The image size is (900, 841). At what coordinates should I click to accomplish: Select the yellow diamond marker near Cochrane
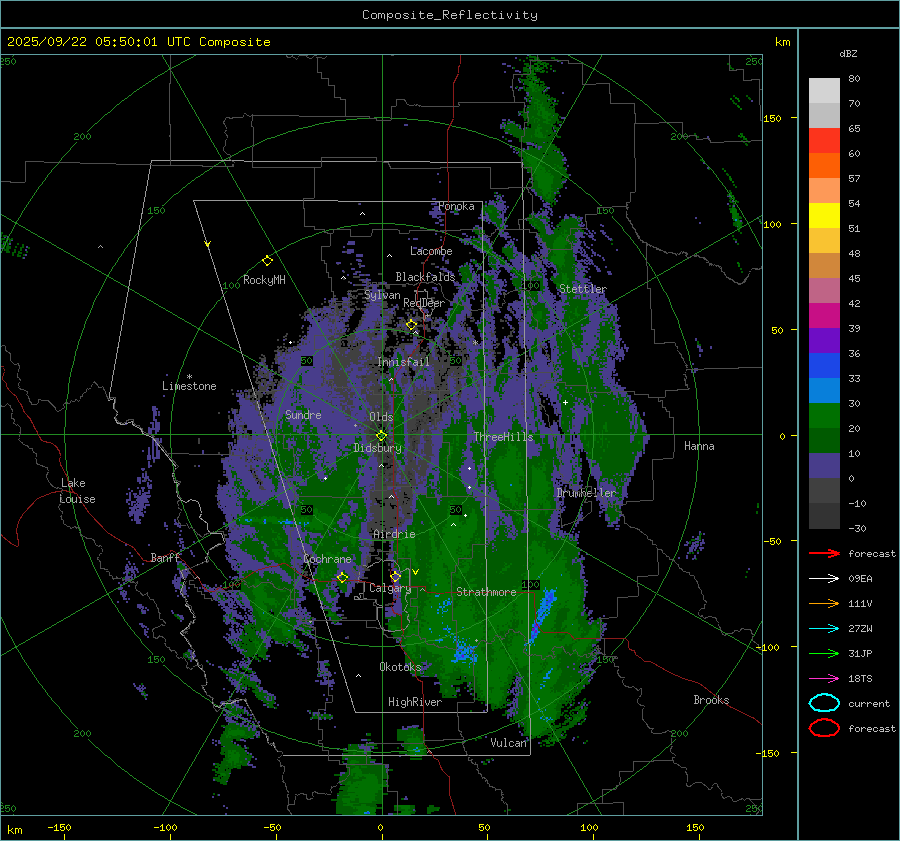pos(342,577)
